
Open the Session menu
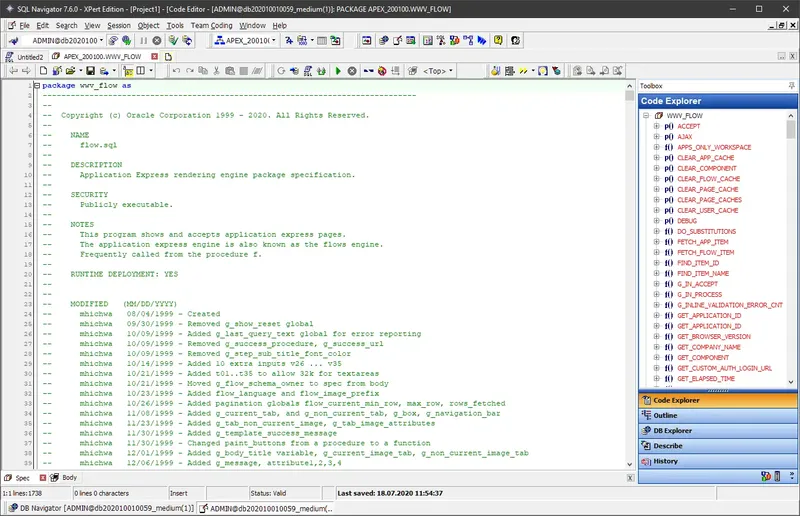[119, 26]
